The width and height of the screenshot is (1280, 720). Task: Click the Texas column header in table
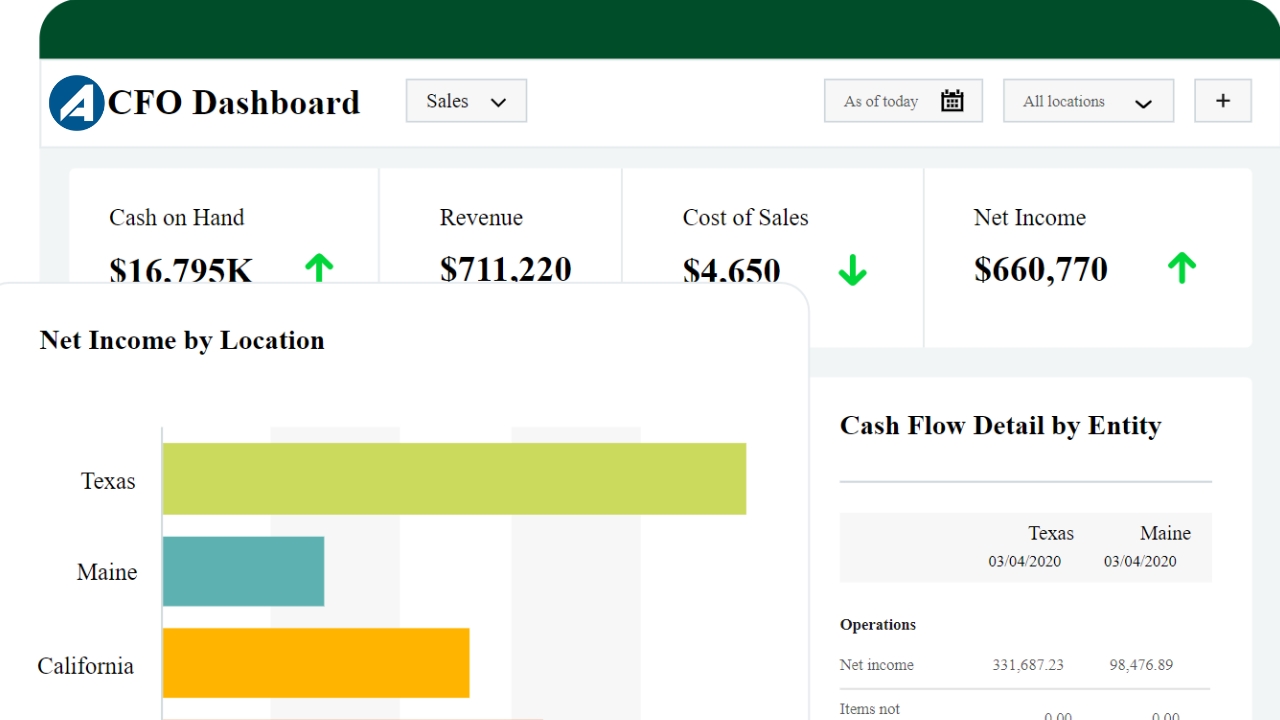tap(1051, 533)
